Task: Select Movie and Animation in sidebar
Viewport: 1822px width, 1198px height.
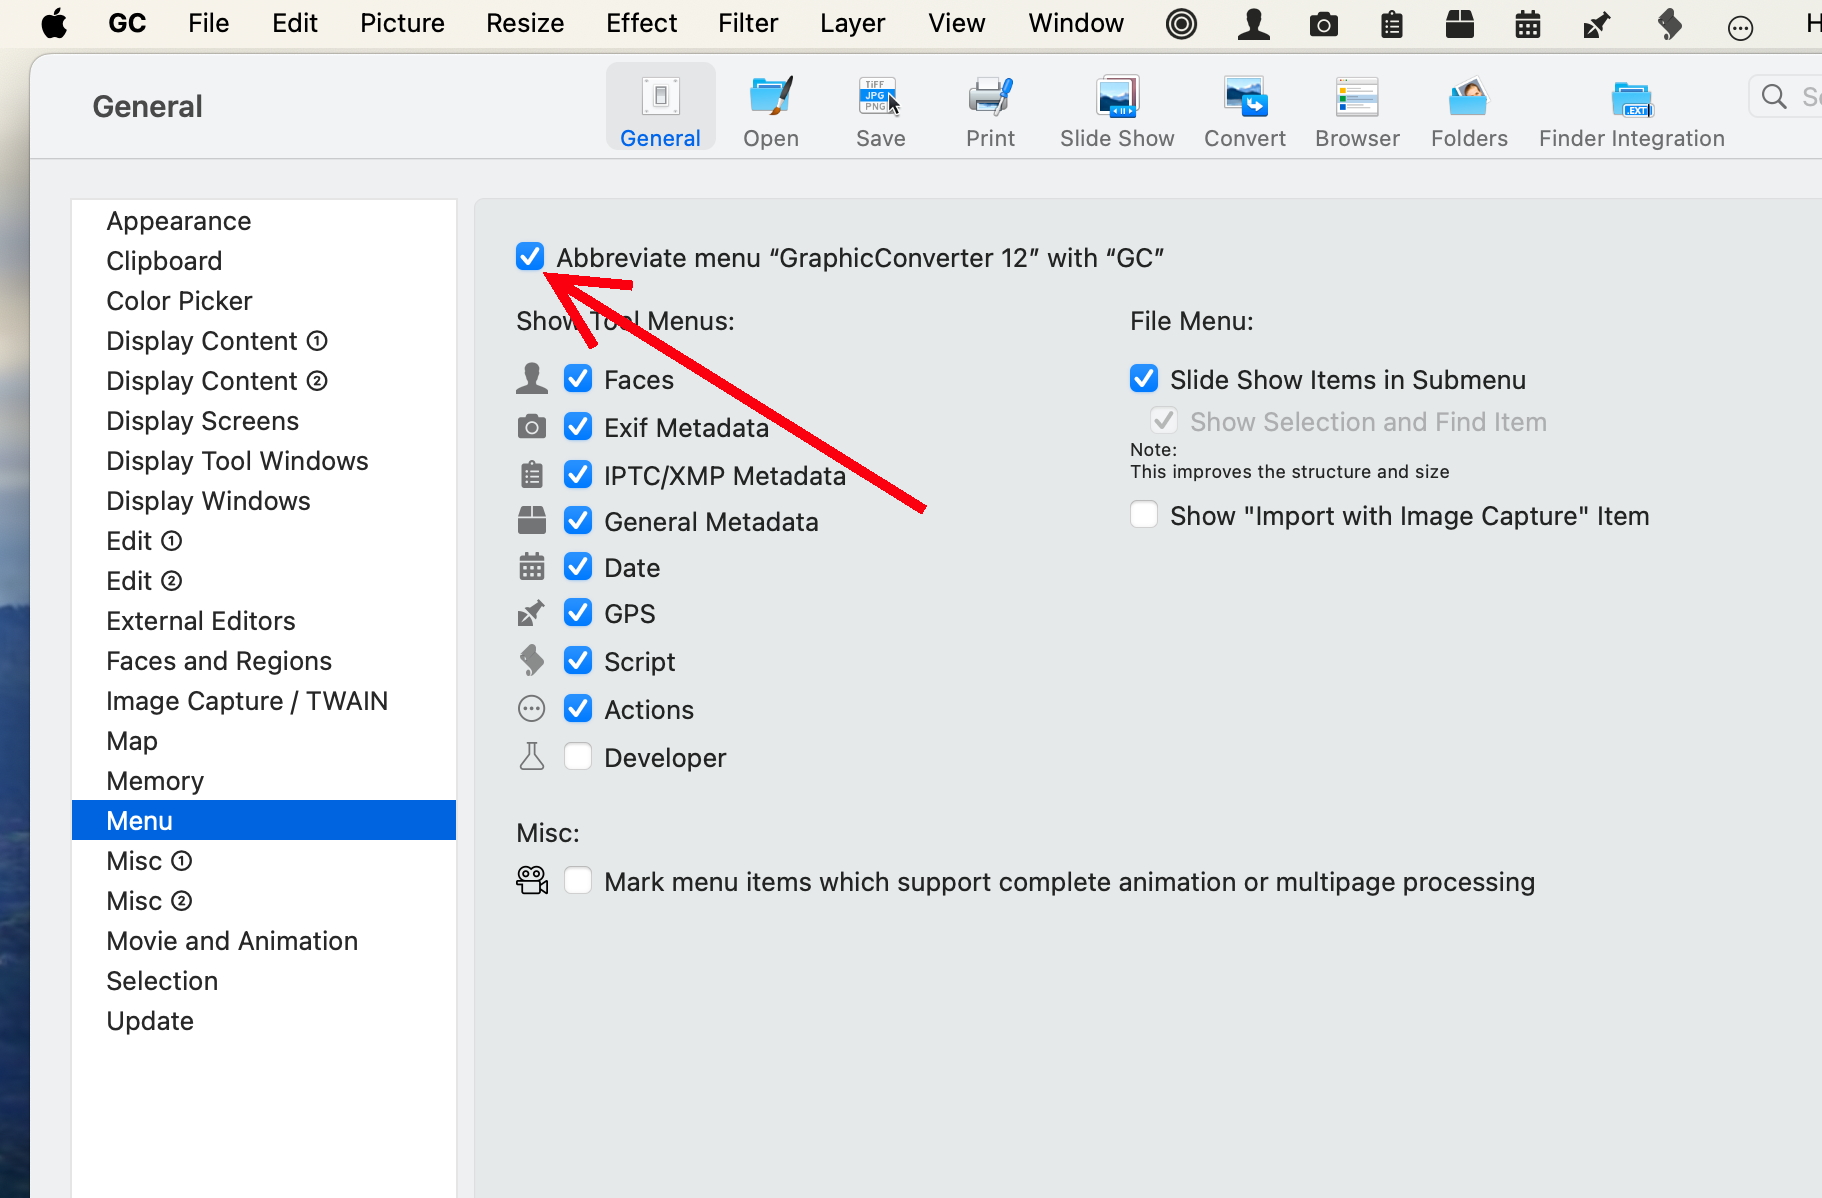Action: pyautogui.click(x=264, y=940)
